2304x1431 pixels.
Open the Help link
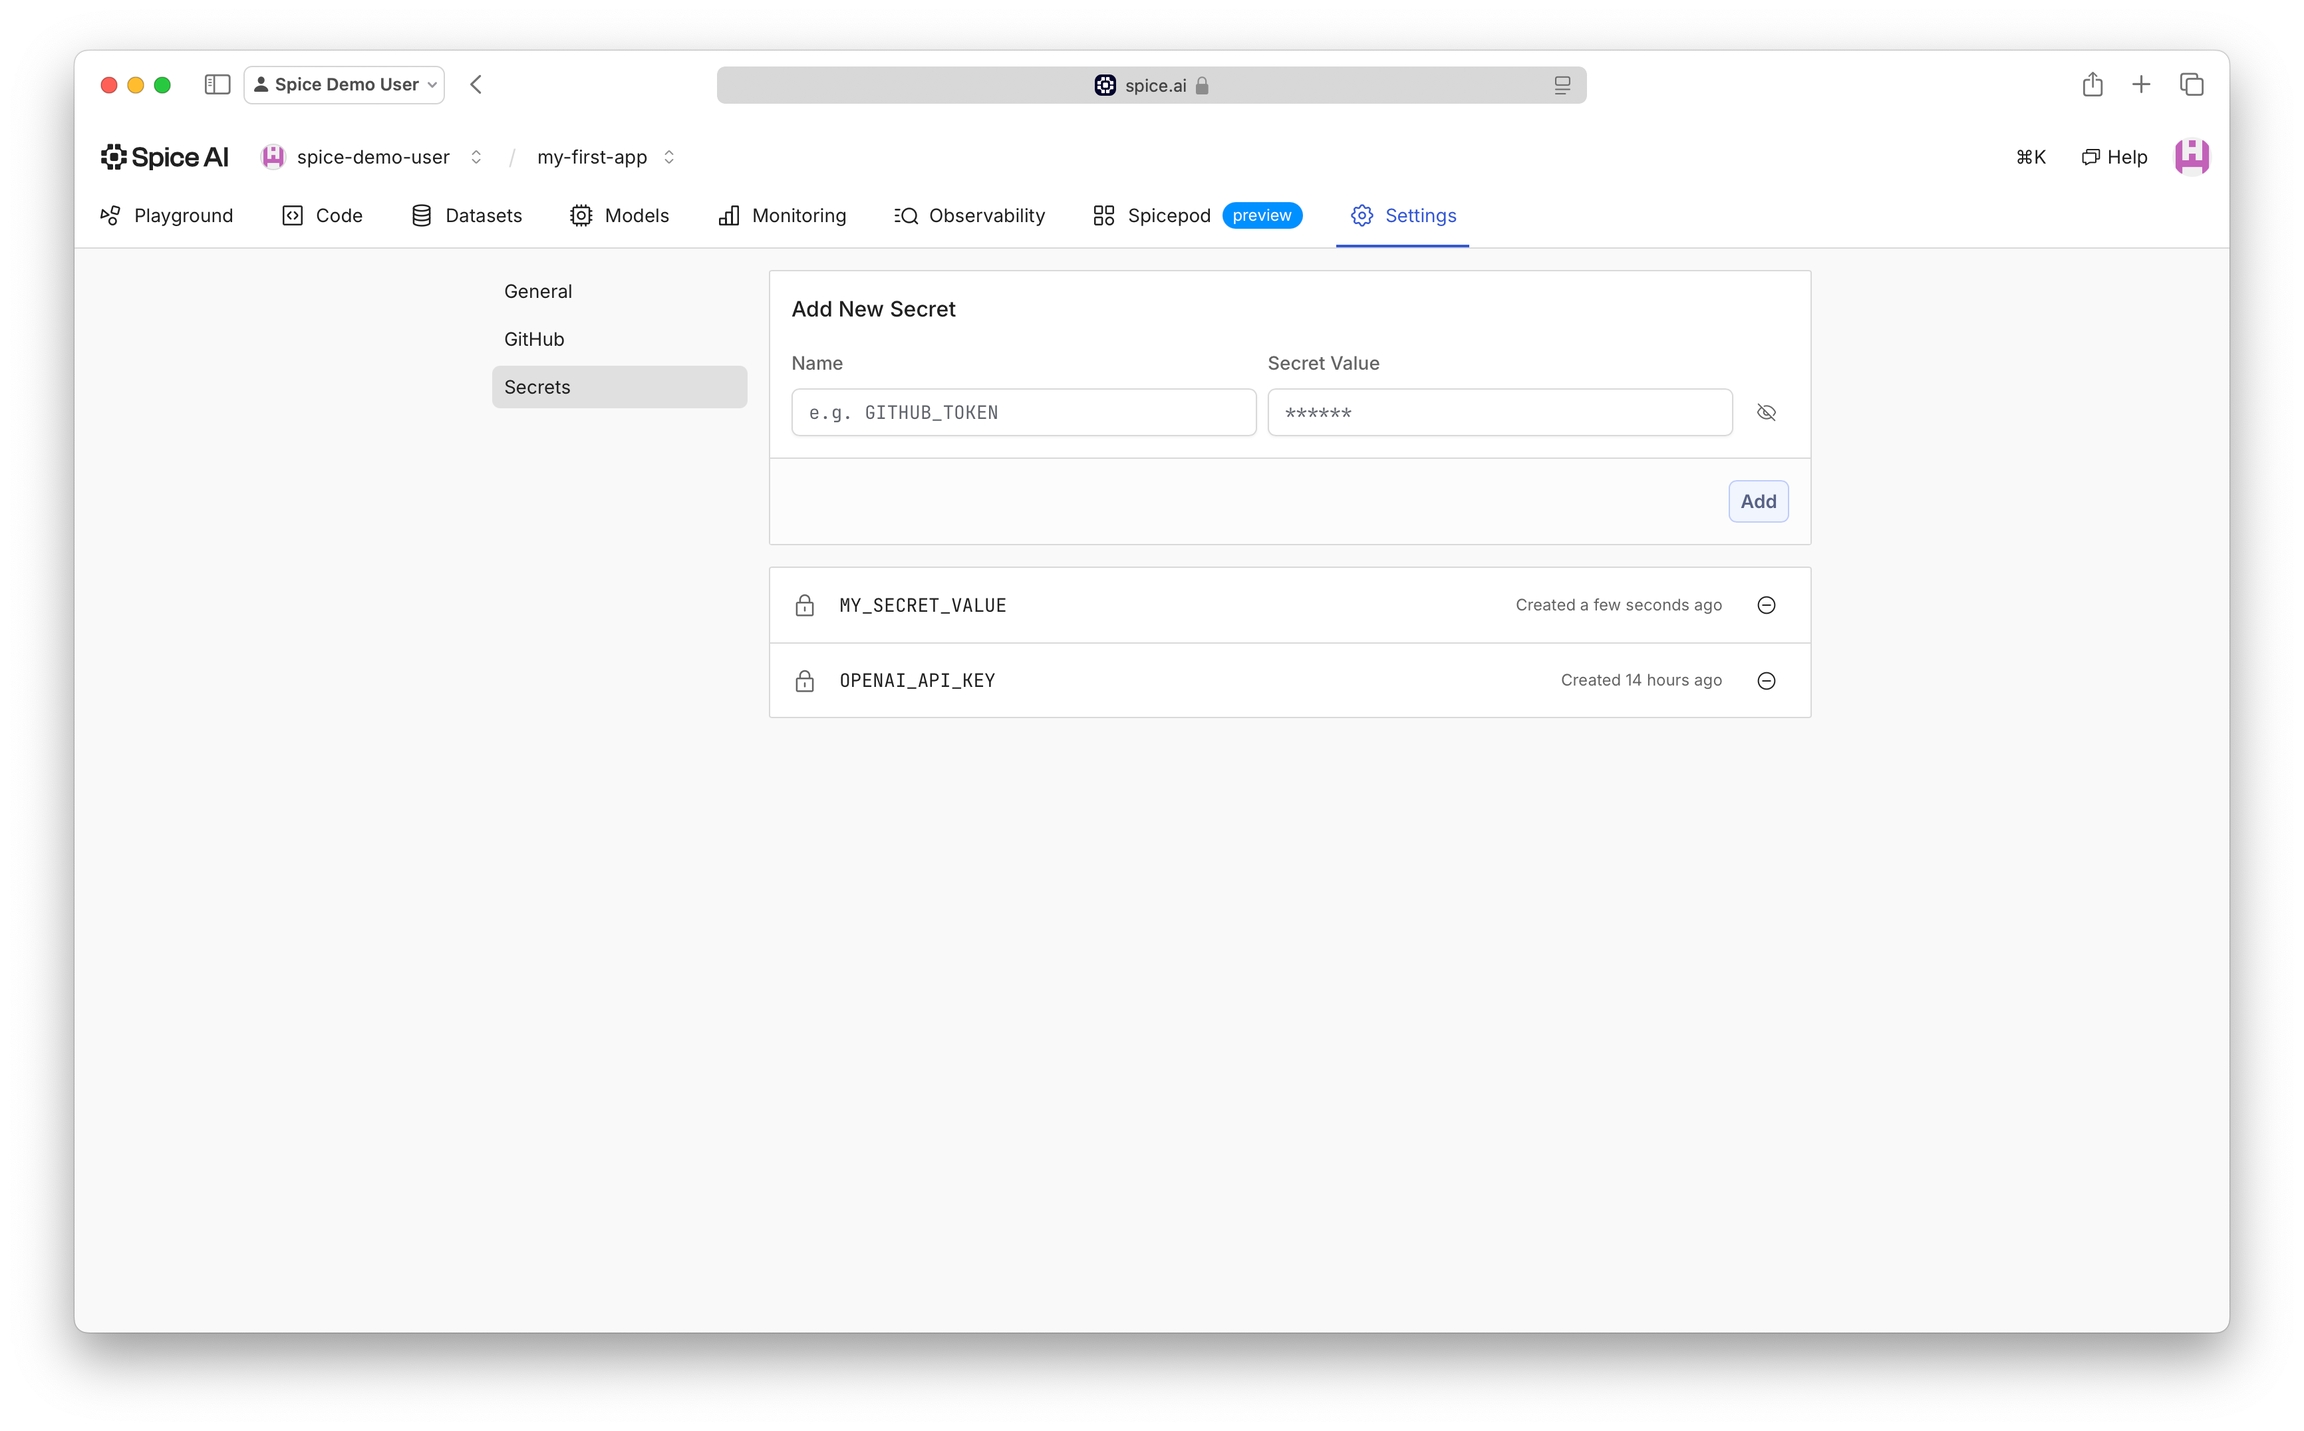click(x=2114, y=157)
